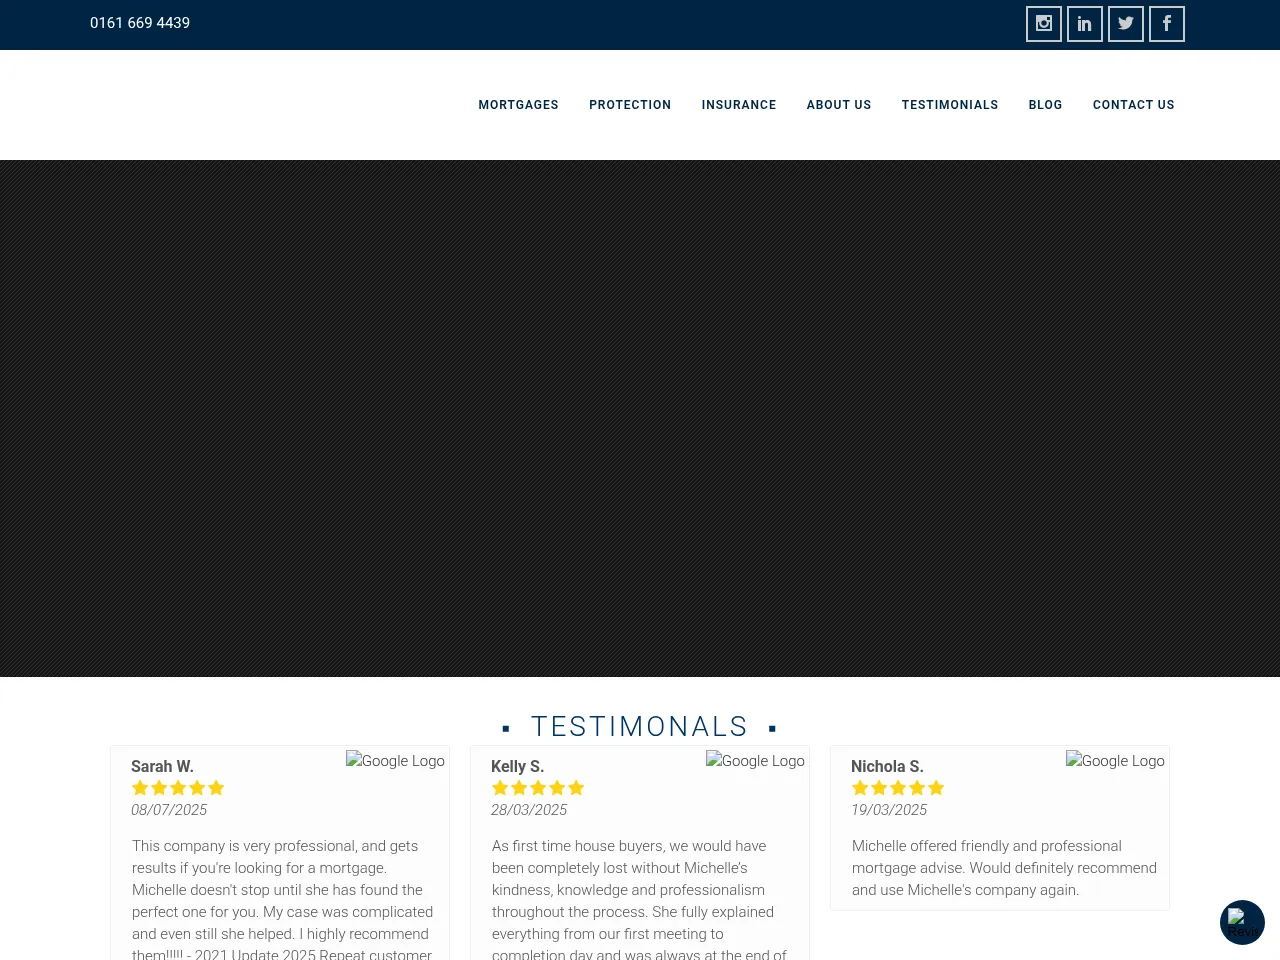Open the Facebook social icon
1280x960 pixels.
pyautogui.click(x=1167, y=24)
